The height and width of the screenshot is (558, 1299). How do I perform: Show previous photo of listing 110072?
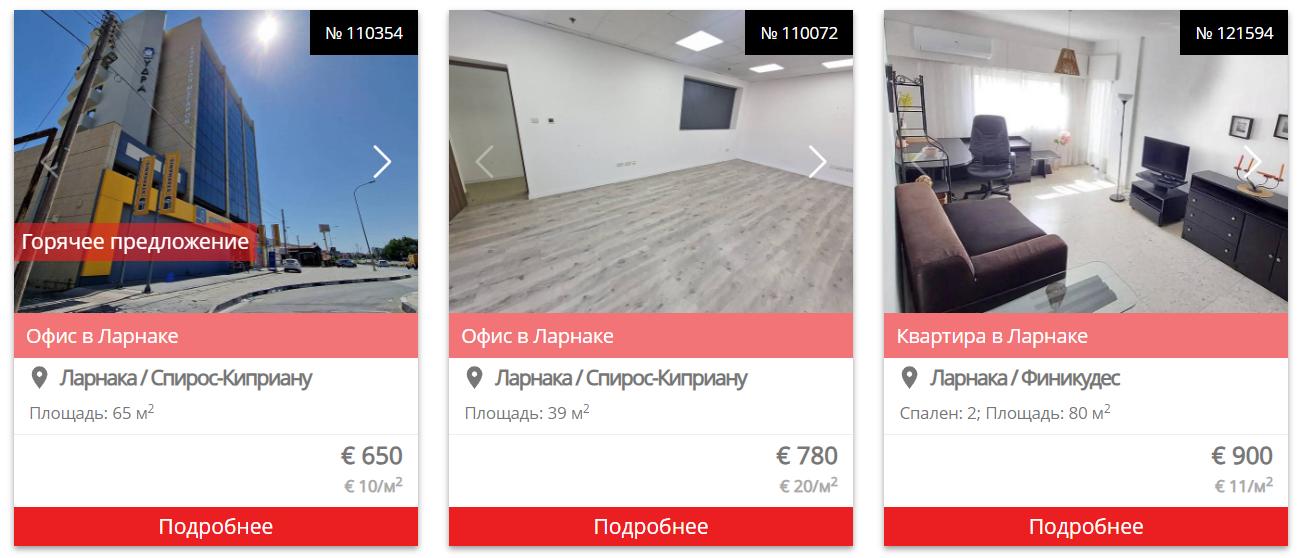pyautogui.click(x=485, y=162)
